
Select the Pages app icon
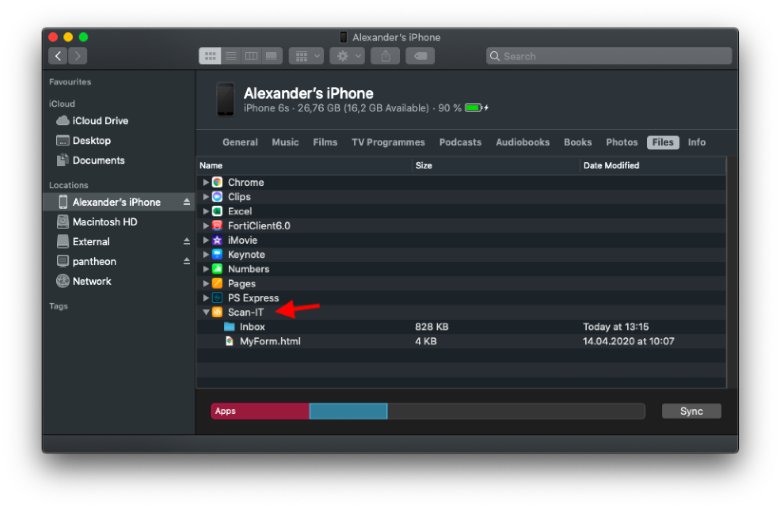[x=217, y=283]
